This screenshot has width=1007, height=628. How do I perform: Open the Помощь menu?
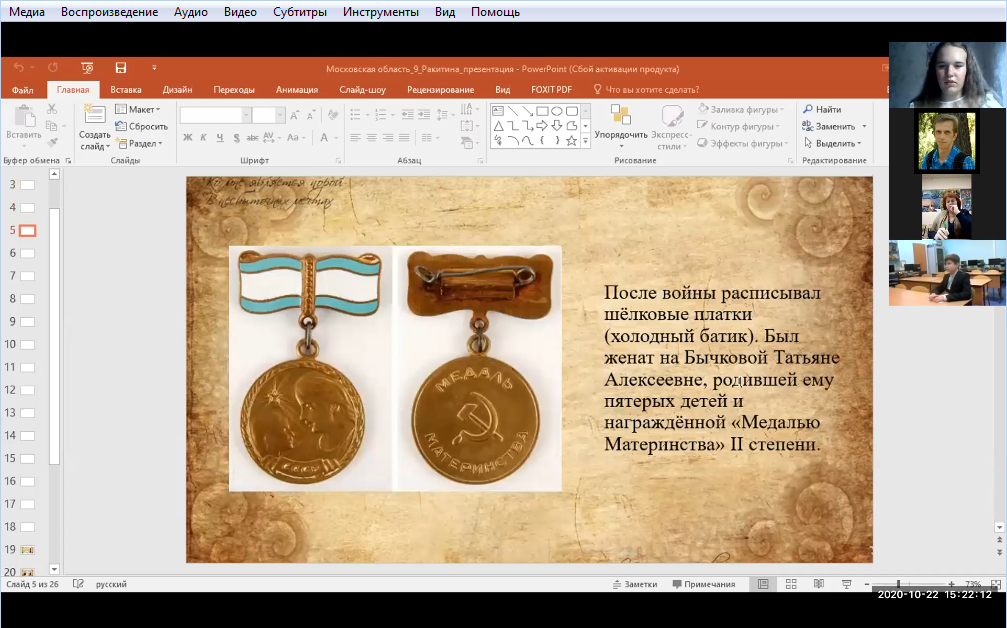click(x=495, y=12)
